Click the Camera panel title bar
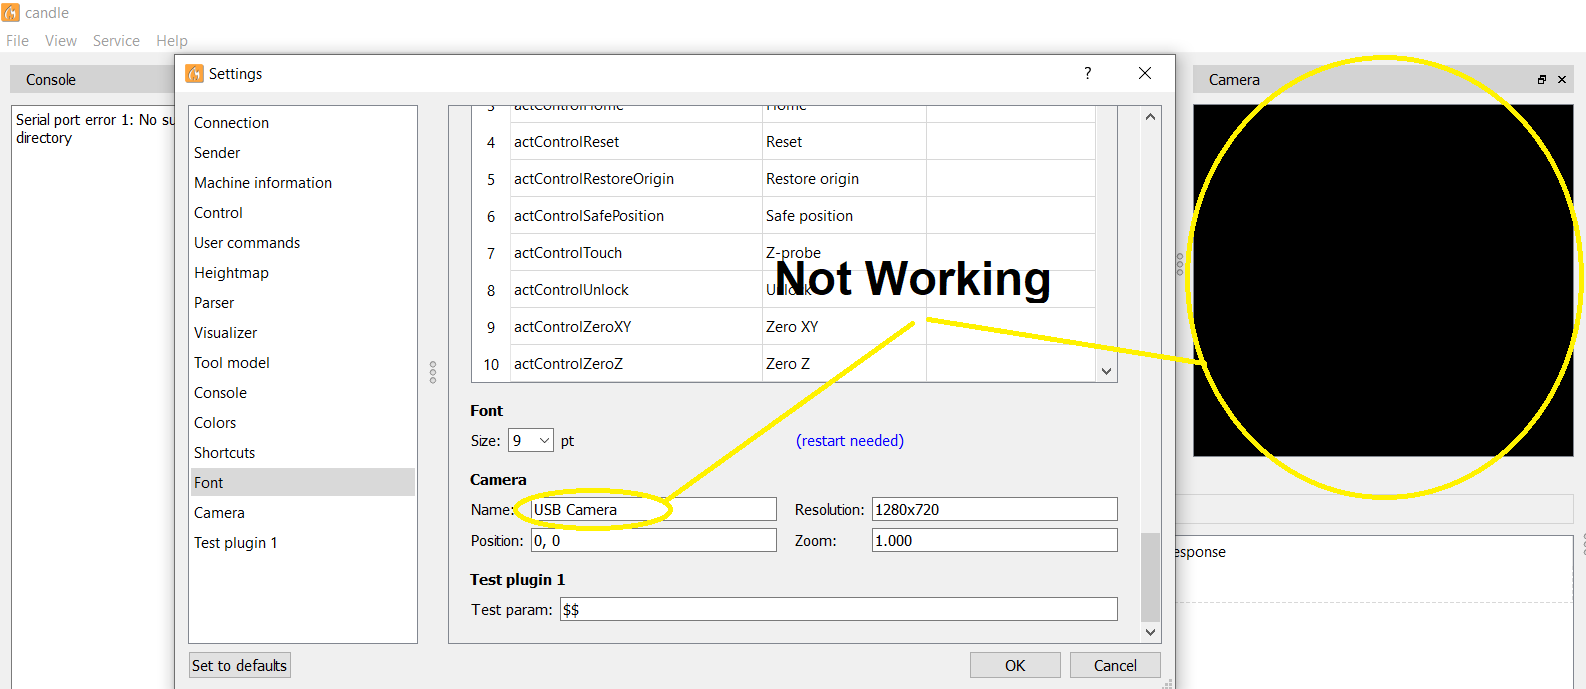Viewport: 1586px width, 689px height. point(1382,80)
